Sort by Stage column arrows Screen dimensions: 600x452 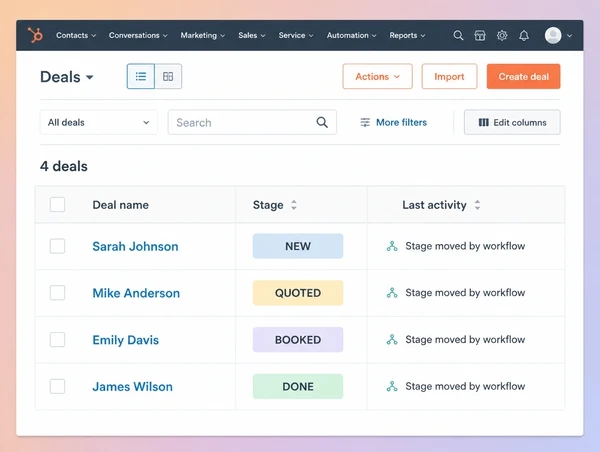(x=293, y=205)
